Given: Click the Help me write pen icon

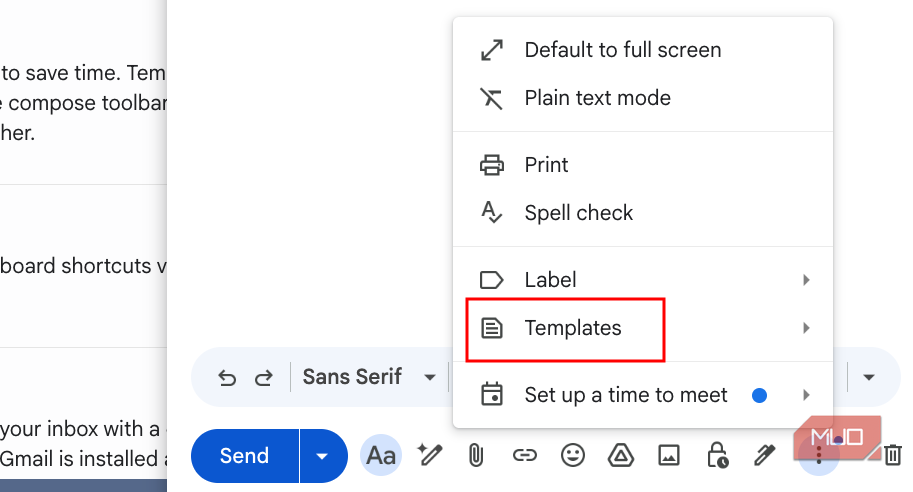Looking at the screenshot, I should click(x=430, y=455).
